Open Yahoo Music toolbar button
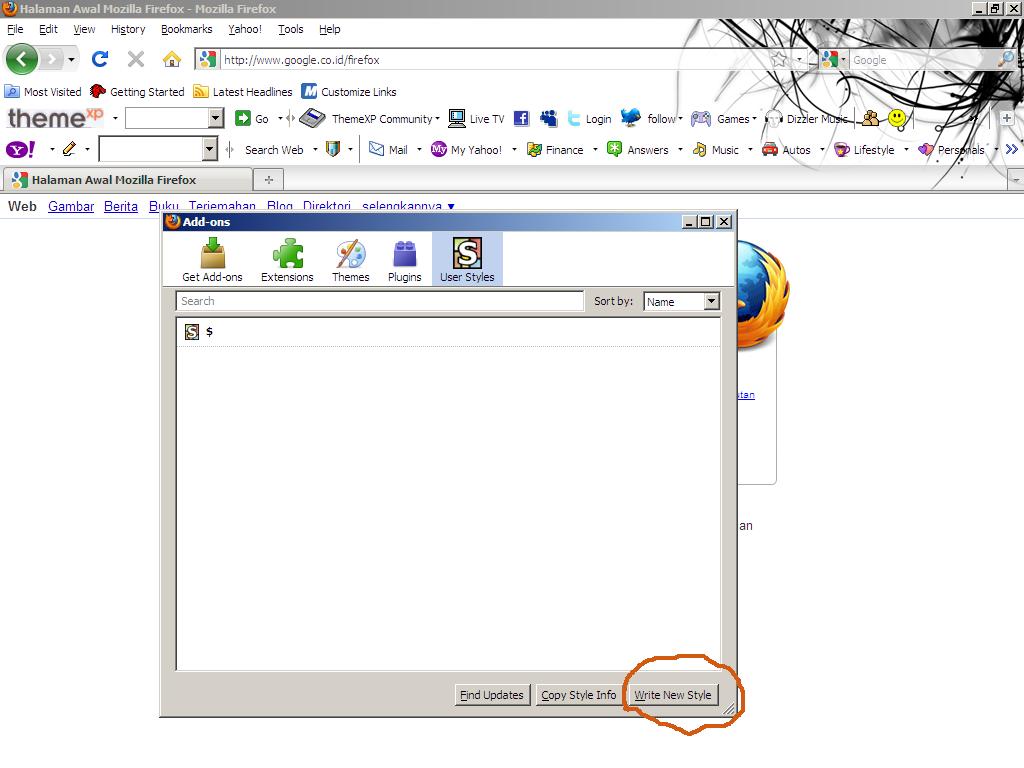Viewport: 1024px width, 768px height. click(716, 150)
